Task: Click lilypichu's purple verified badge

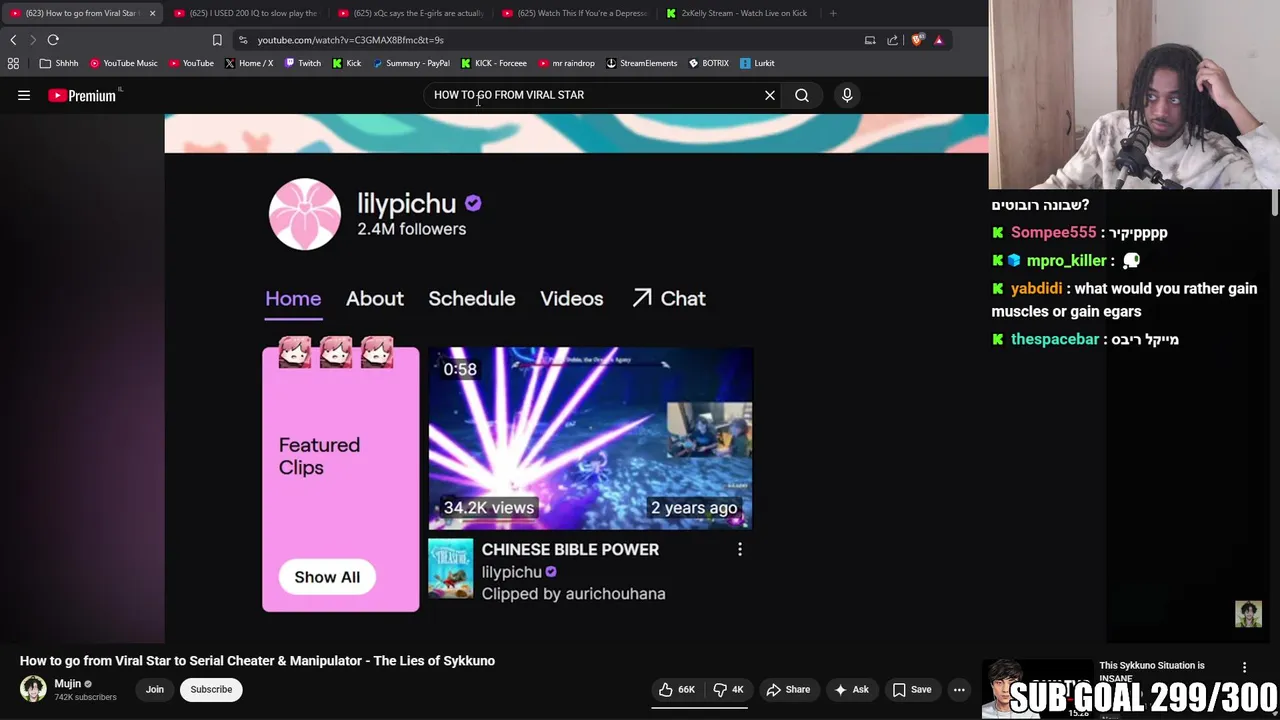Action: click(473, 203)
